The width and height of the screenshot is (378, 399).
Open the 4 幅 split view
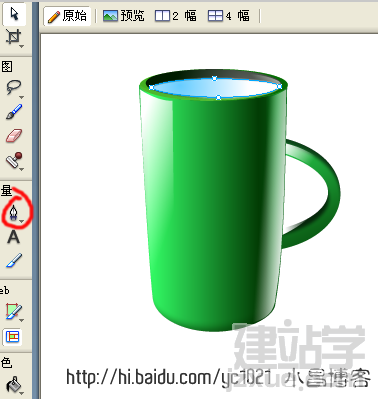click(x=229, y=16)
